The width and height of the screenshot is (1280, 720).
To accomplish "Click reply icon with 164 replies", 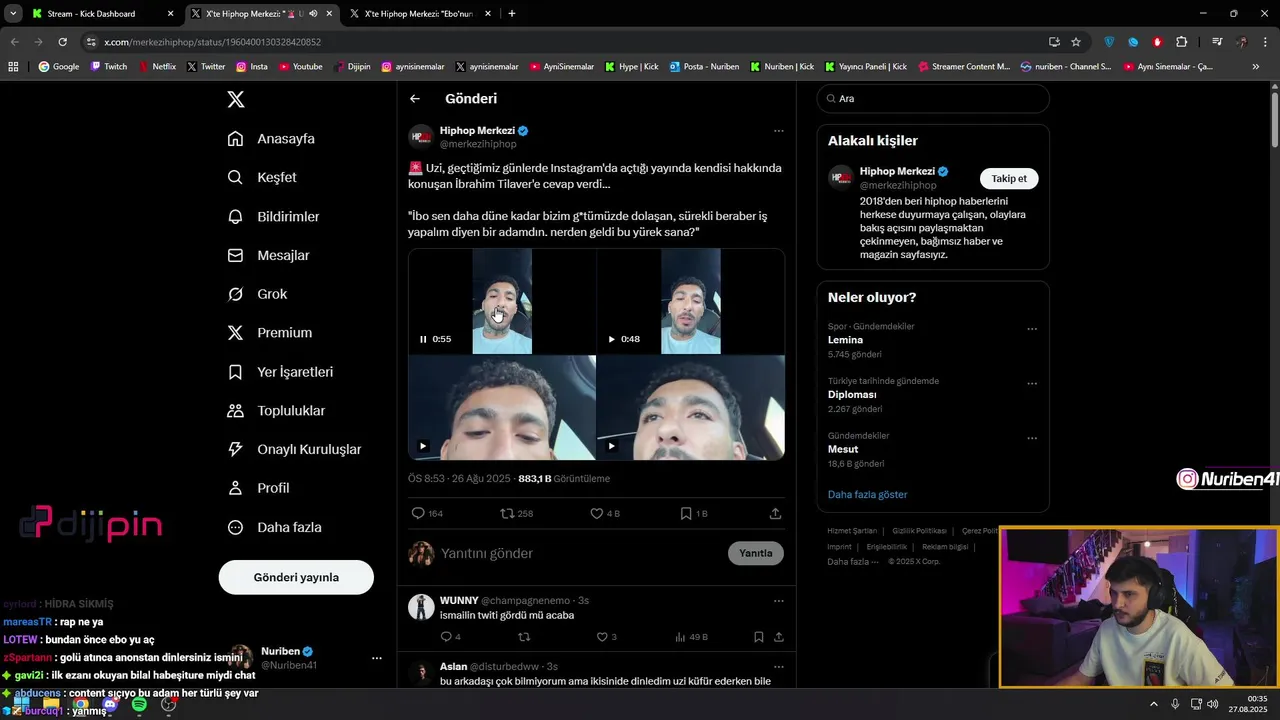I will 418,513.
